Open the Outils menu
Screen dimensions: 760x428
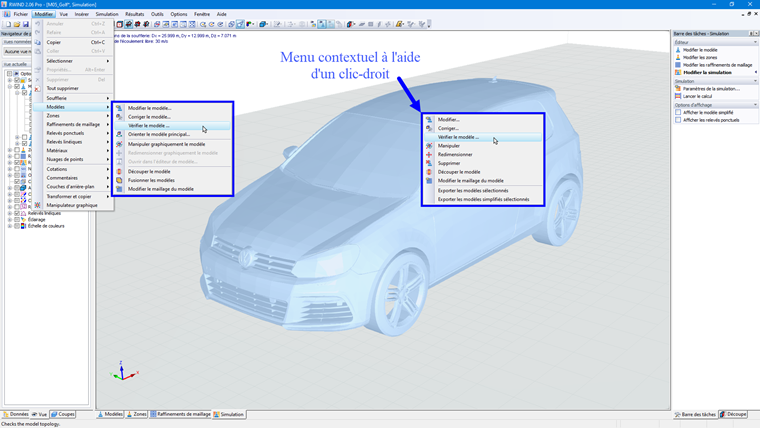[x=157, y=14]
